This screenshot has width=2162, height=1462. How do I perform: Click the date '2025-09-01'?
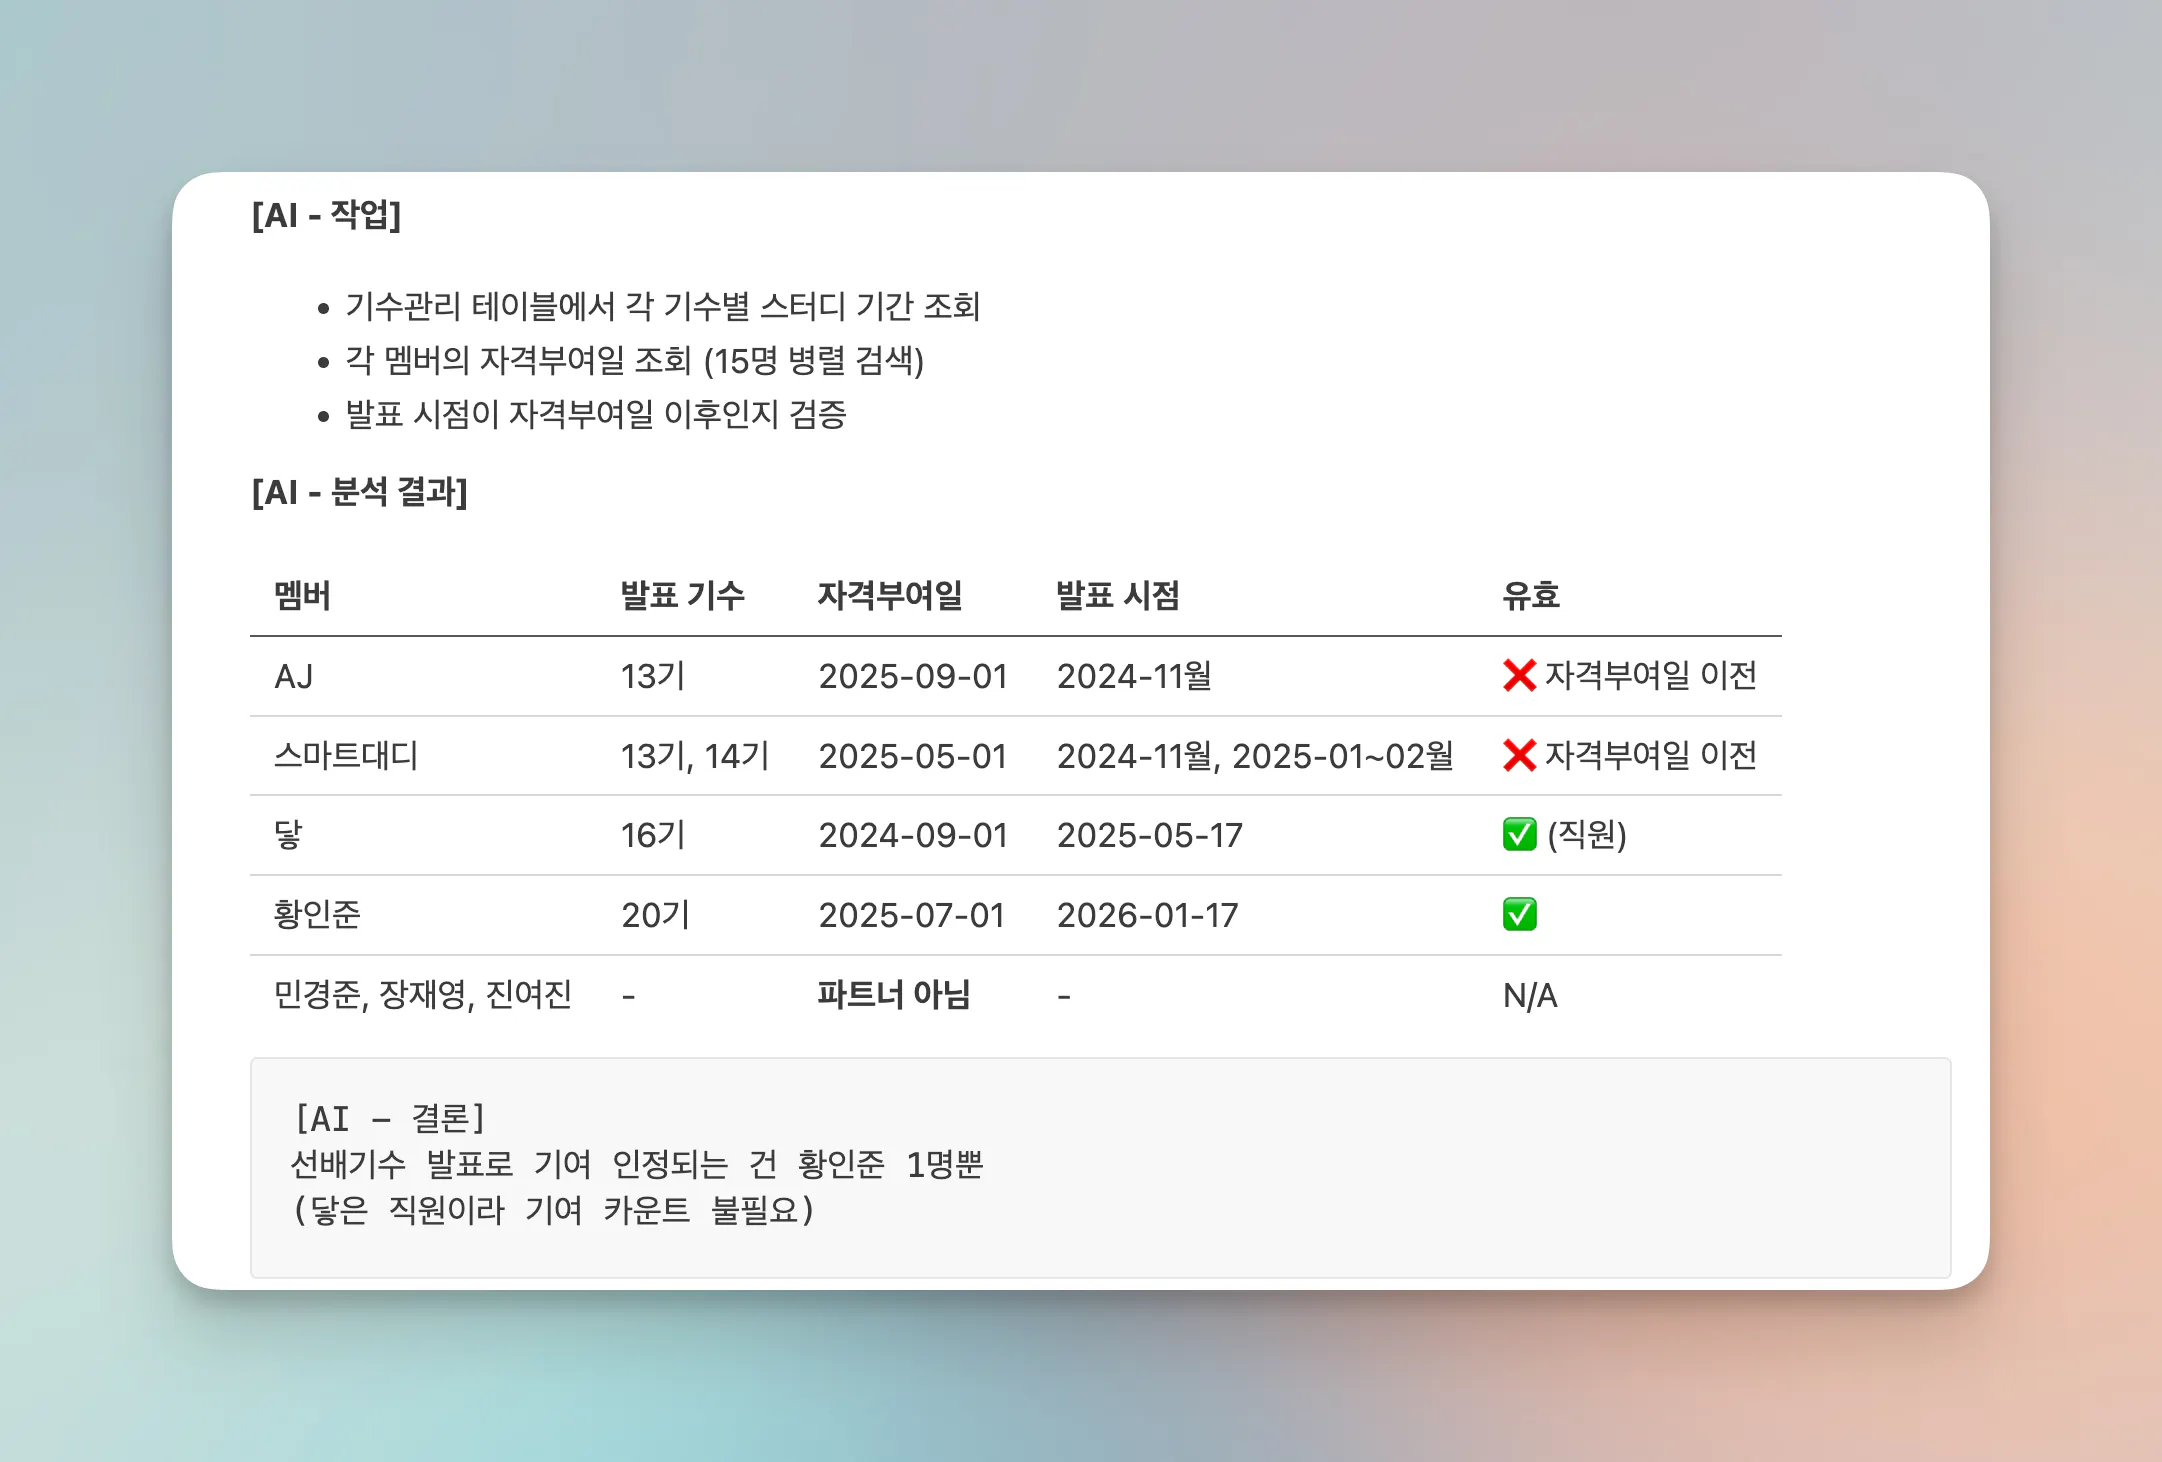click(913, 677)
